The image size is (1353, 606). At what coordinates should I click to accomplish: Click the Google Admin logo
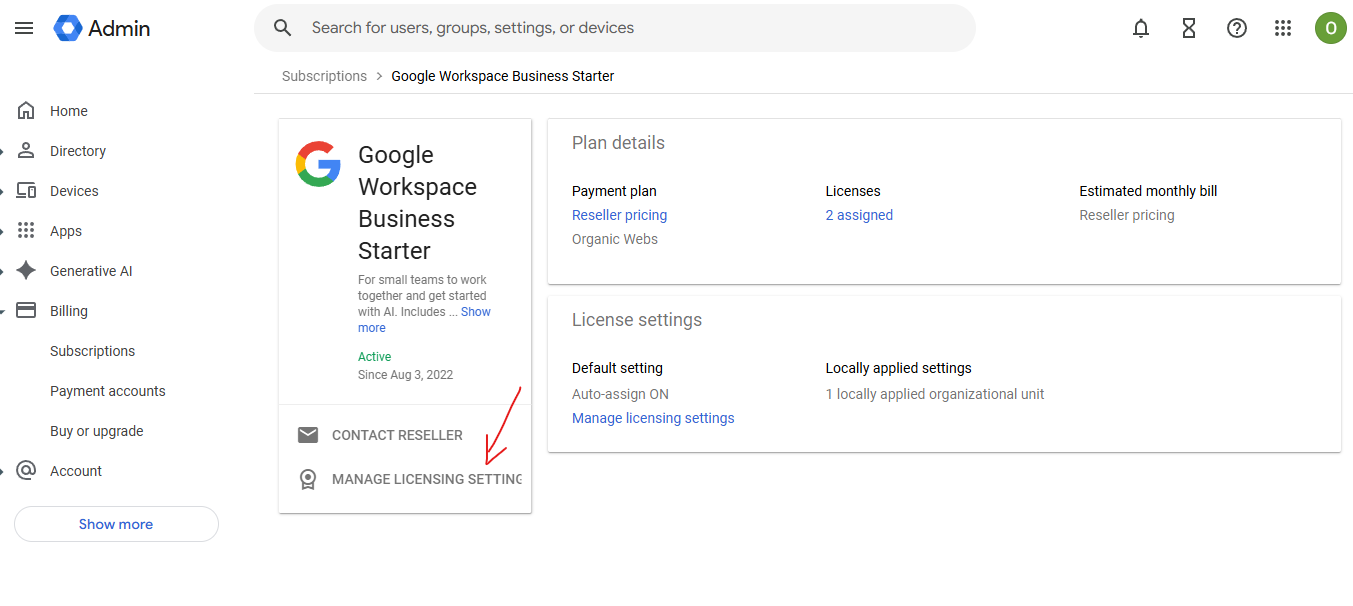pos(102,28)
